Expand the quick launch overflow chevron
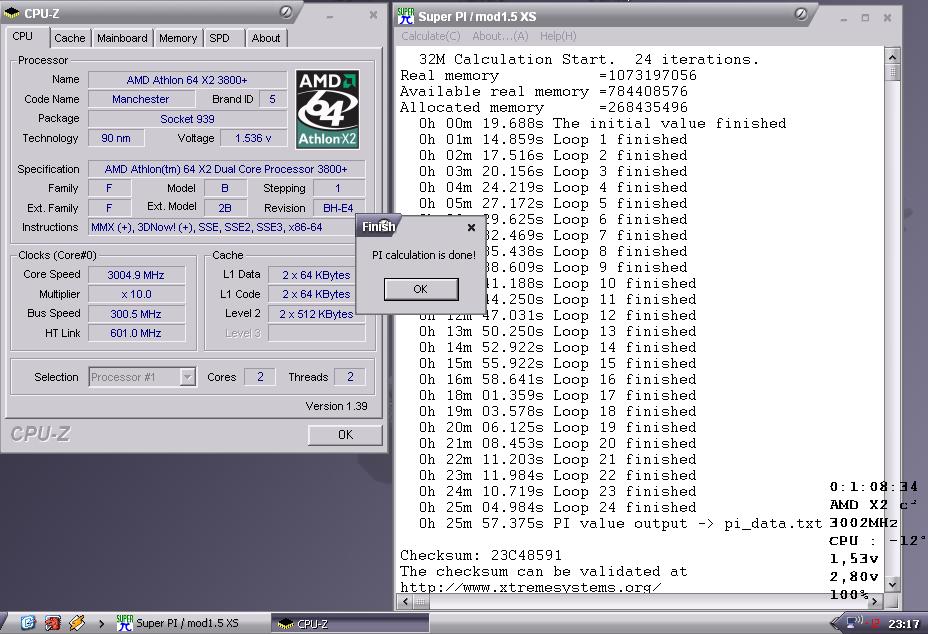 101,623
